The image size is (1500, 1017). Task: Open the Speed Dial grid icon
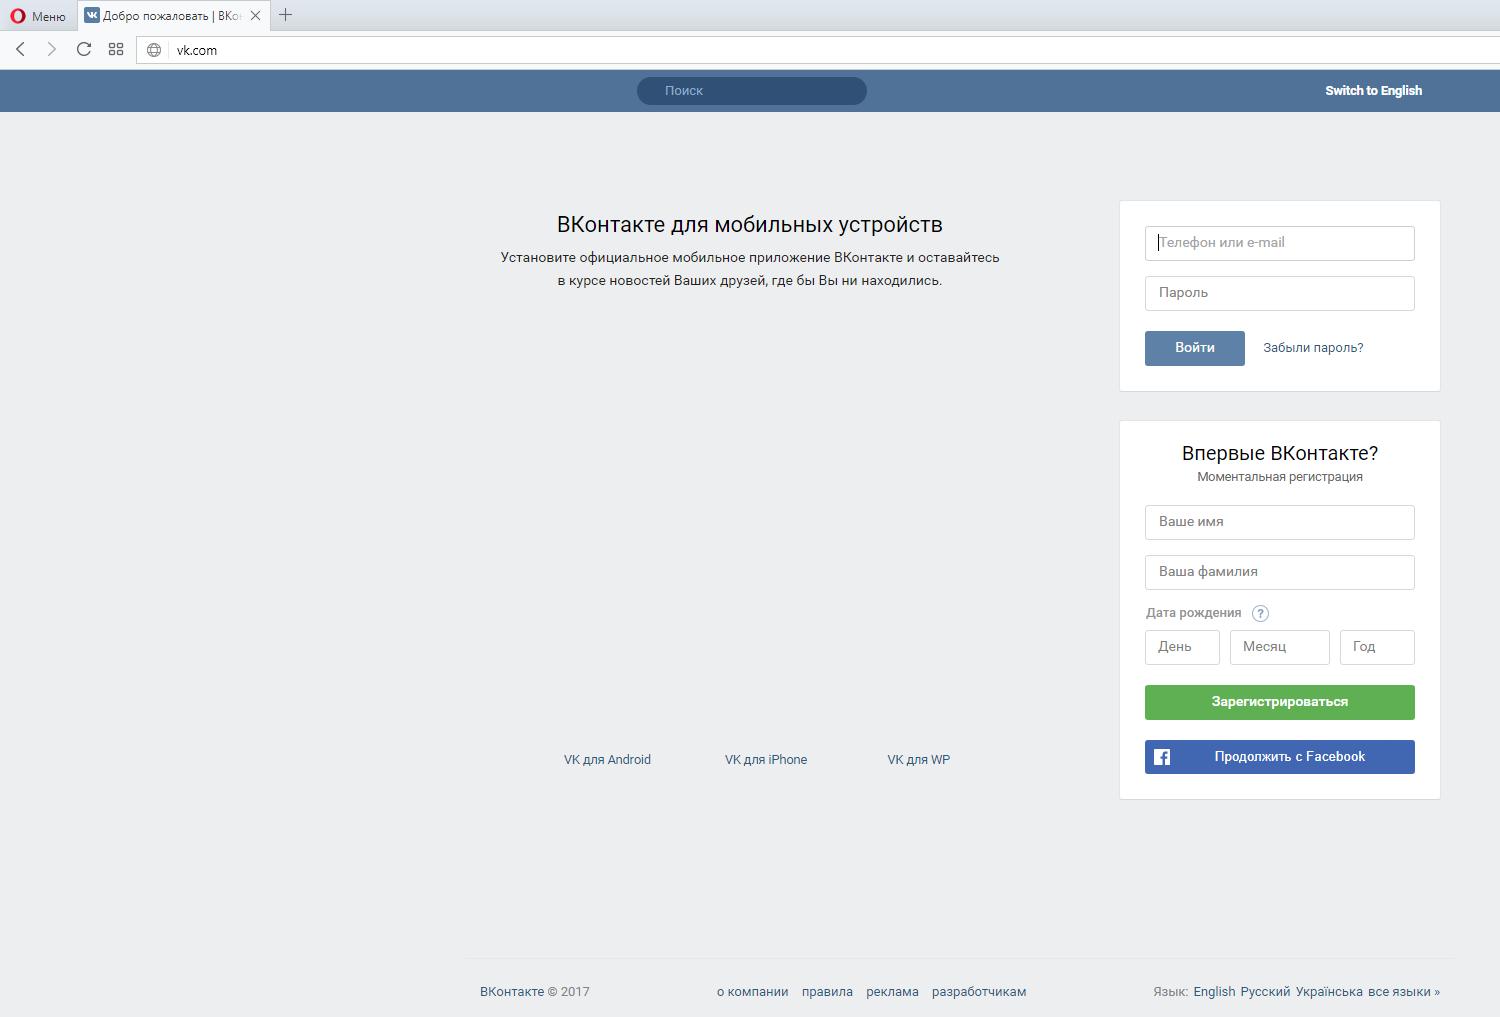[116, 49]
